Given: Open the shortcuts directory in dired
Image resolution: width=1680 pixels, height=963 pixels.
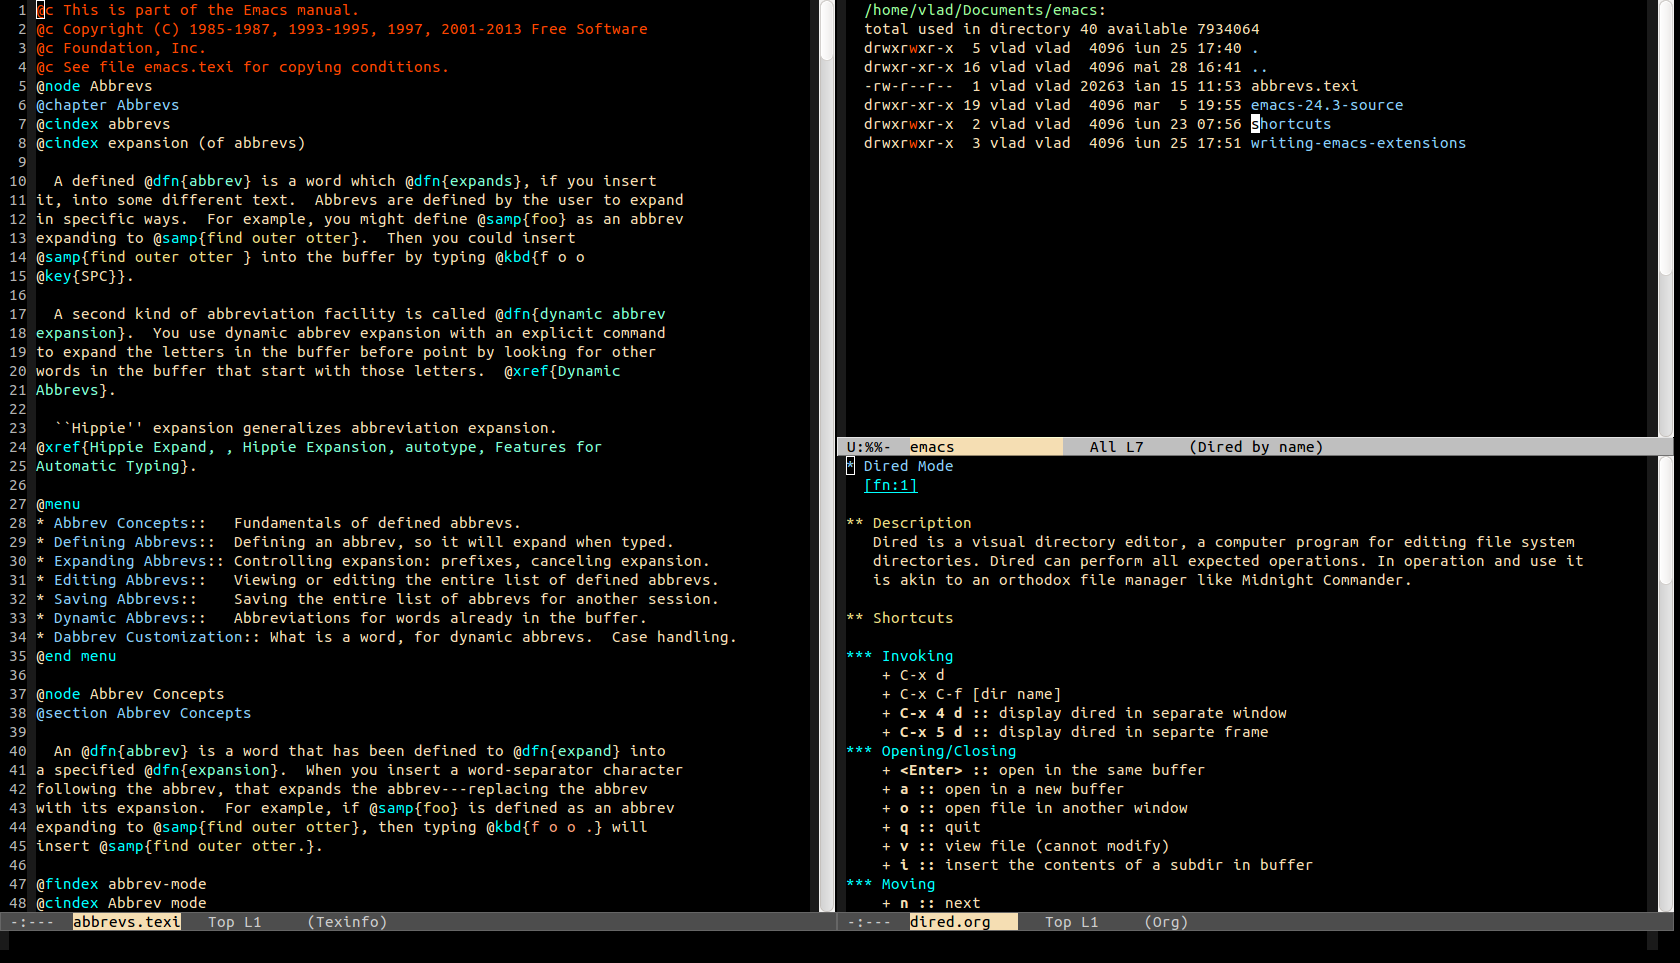Looking at the screenshot, I should [x=1291, y=124].
